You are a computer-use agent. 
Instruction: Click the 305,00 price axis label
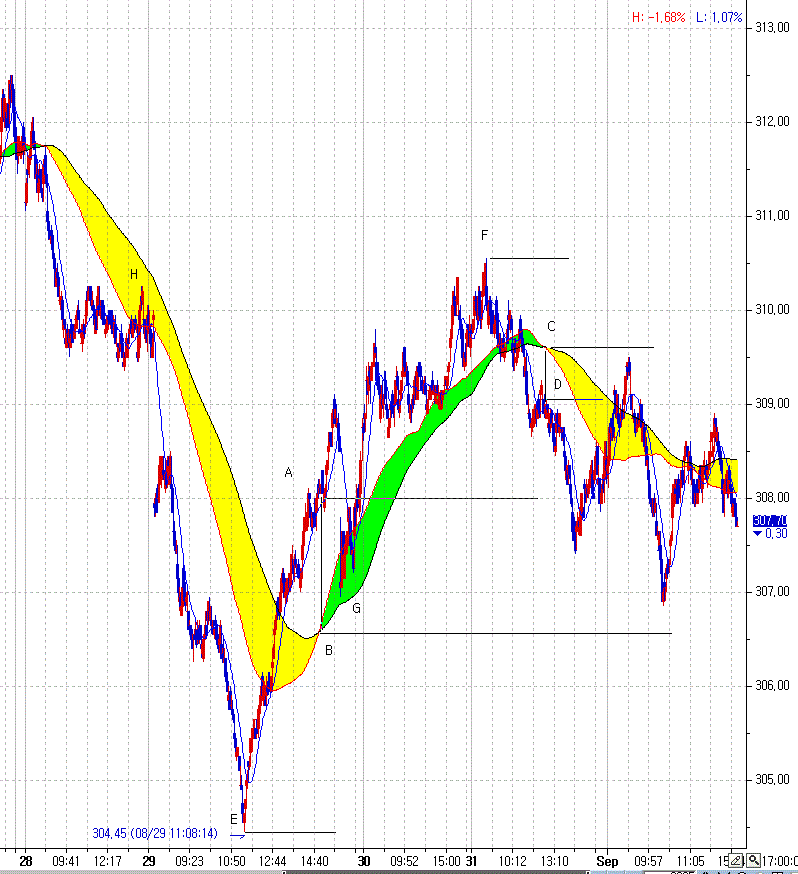[773, 780]
